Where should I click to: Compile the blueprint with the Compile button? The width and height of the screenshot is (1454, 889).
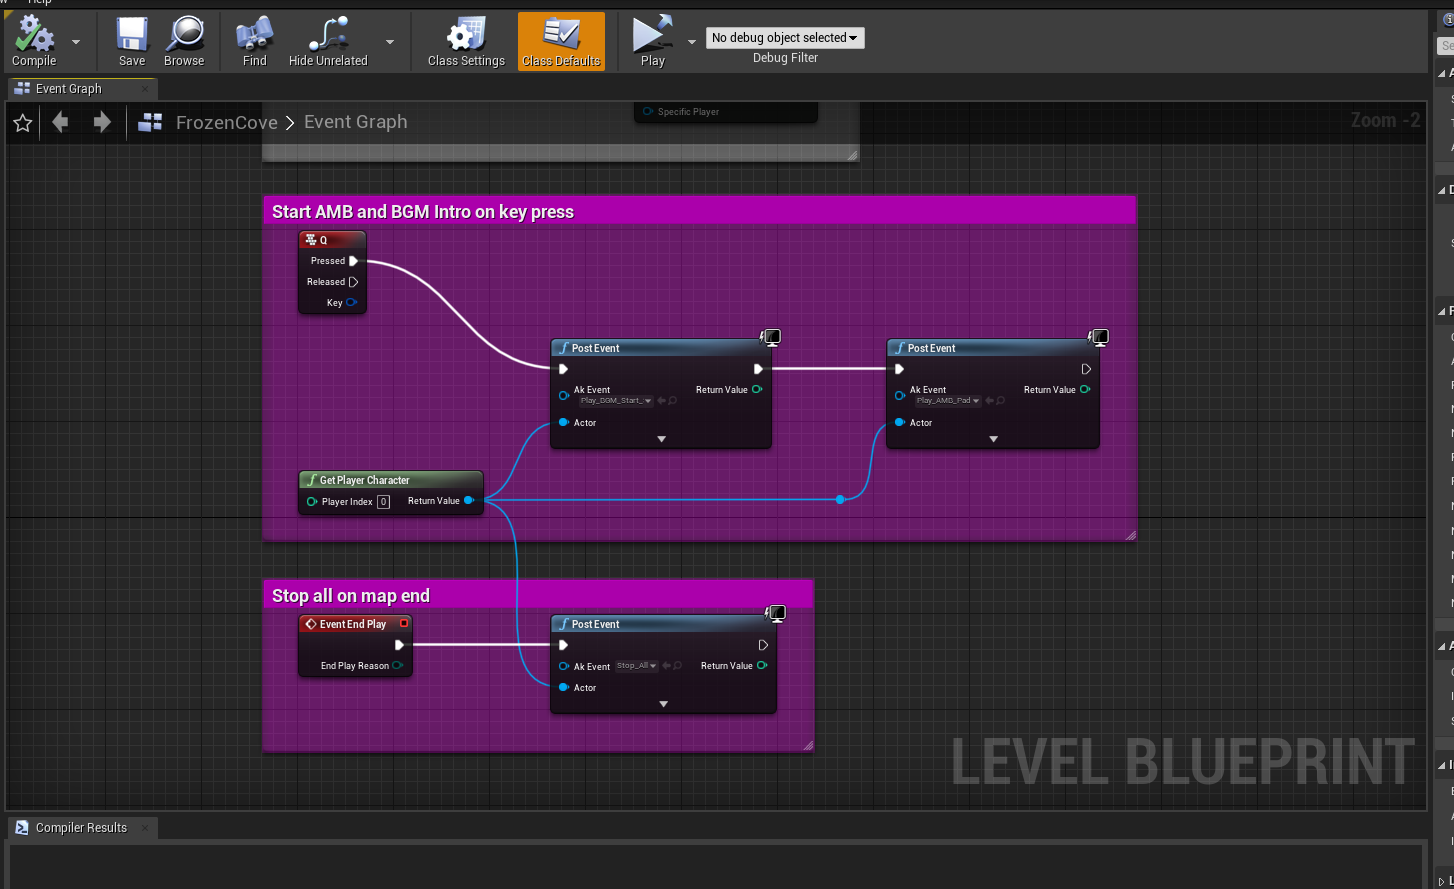(x=34, y=42)
